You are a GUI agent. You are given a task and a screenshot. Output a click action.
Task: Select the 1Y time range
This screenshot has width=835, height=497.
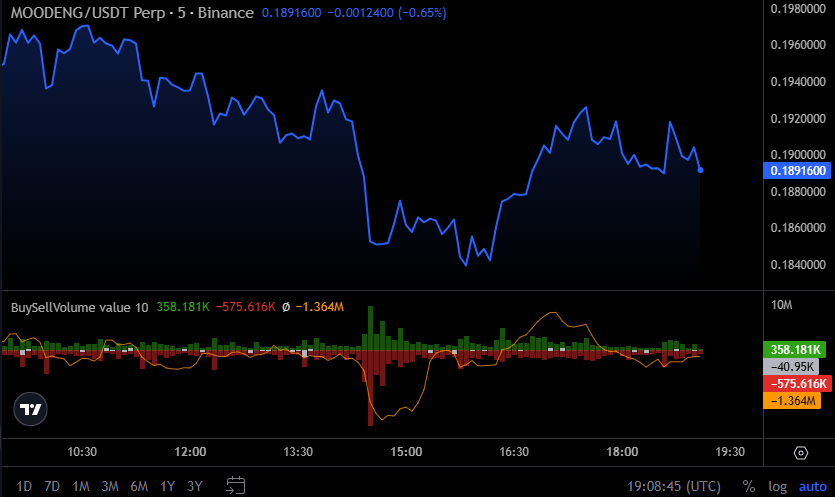167,486
